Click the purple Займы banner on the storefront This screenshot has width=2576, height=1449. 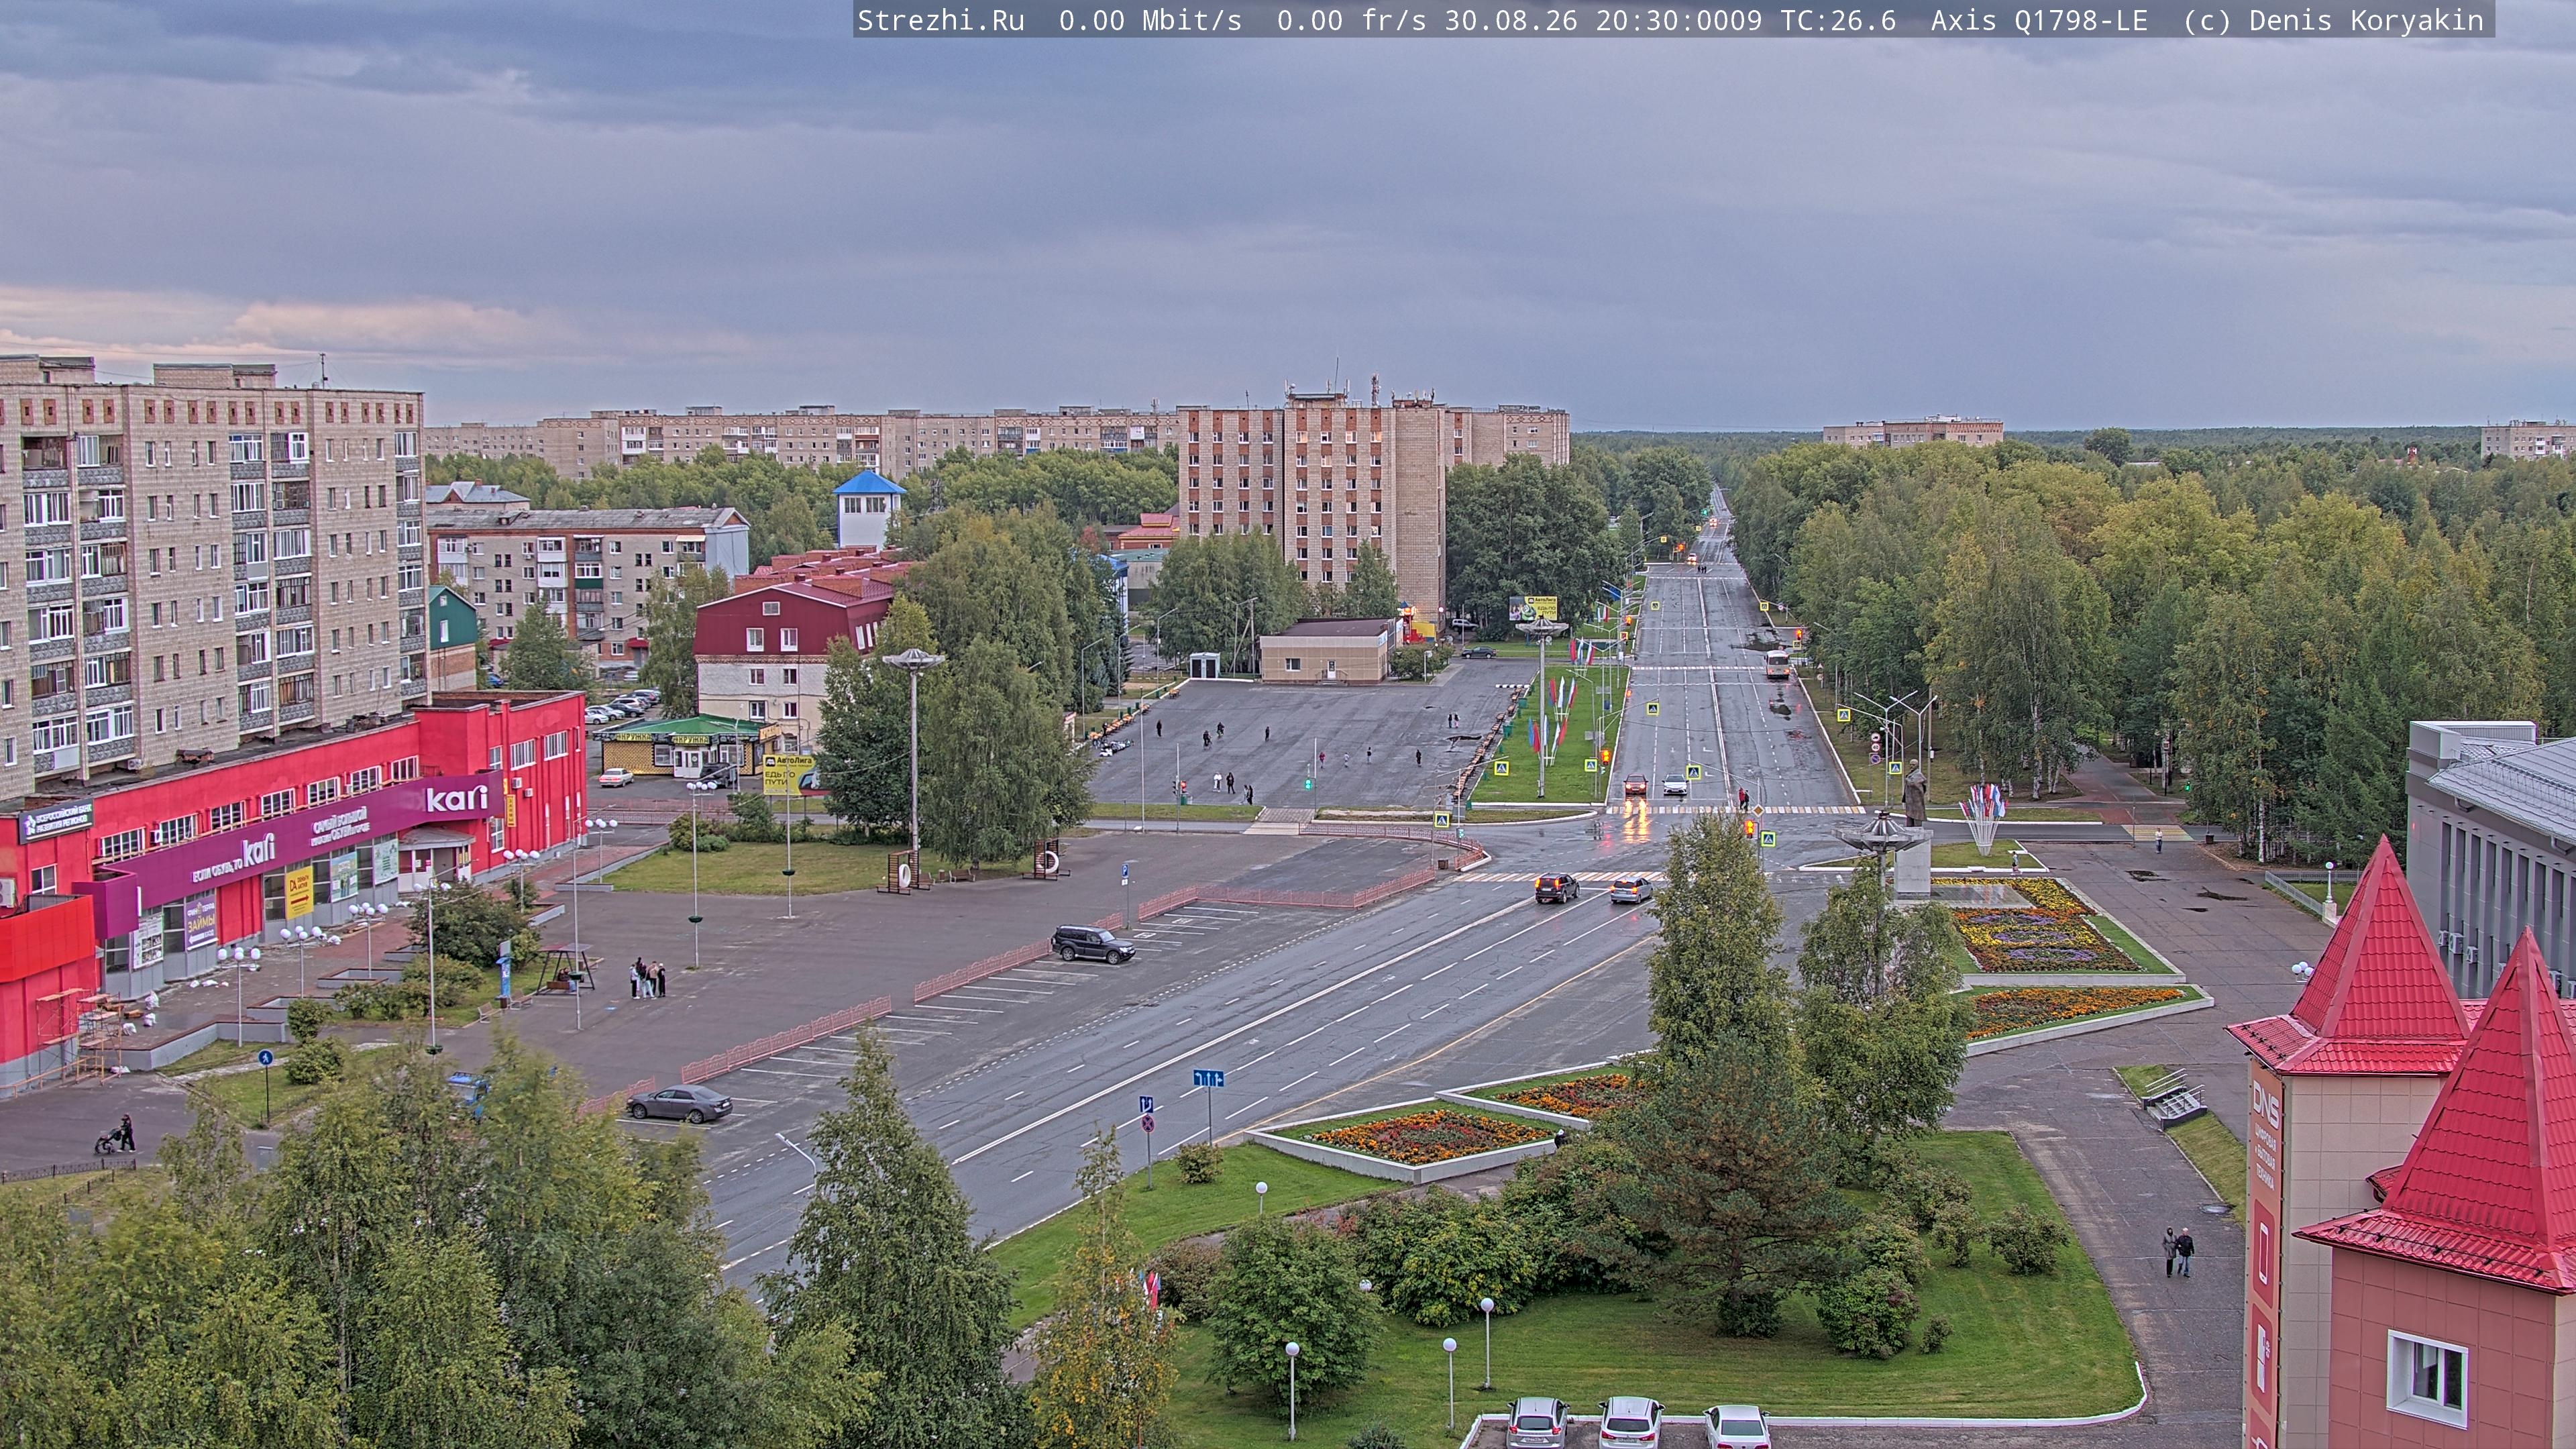pos(200,921)
